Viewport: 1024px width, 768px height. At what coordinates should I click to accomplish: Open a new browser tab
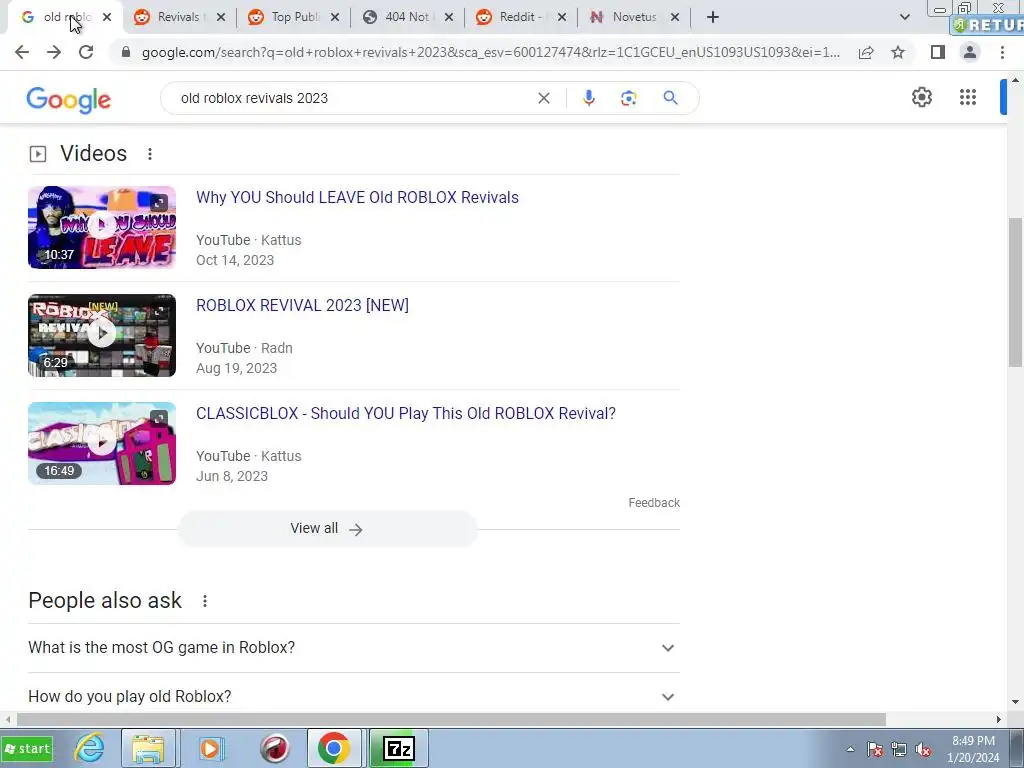[x=712, y=18]
